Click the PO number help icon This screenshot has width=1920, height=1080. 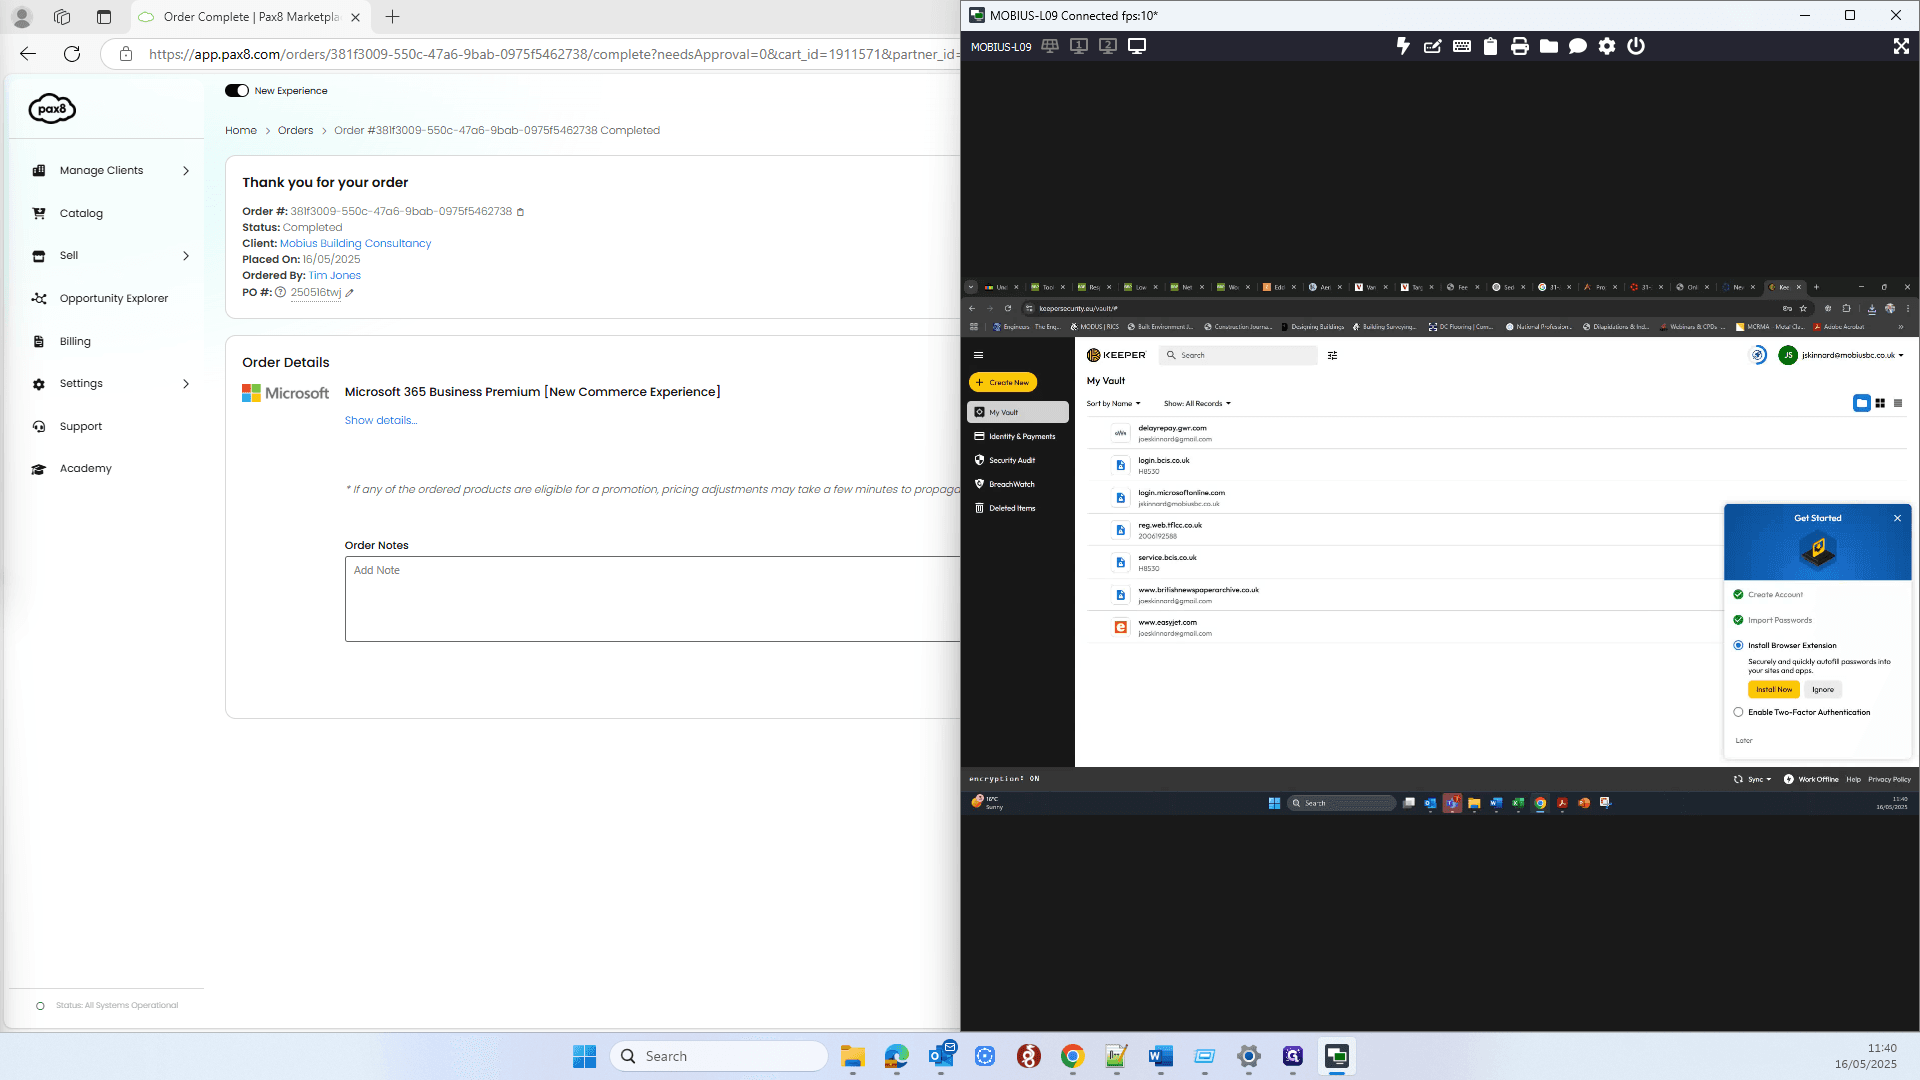click(x=281, y=293)
